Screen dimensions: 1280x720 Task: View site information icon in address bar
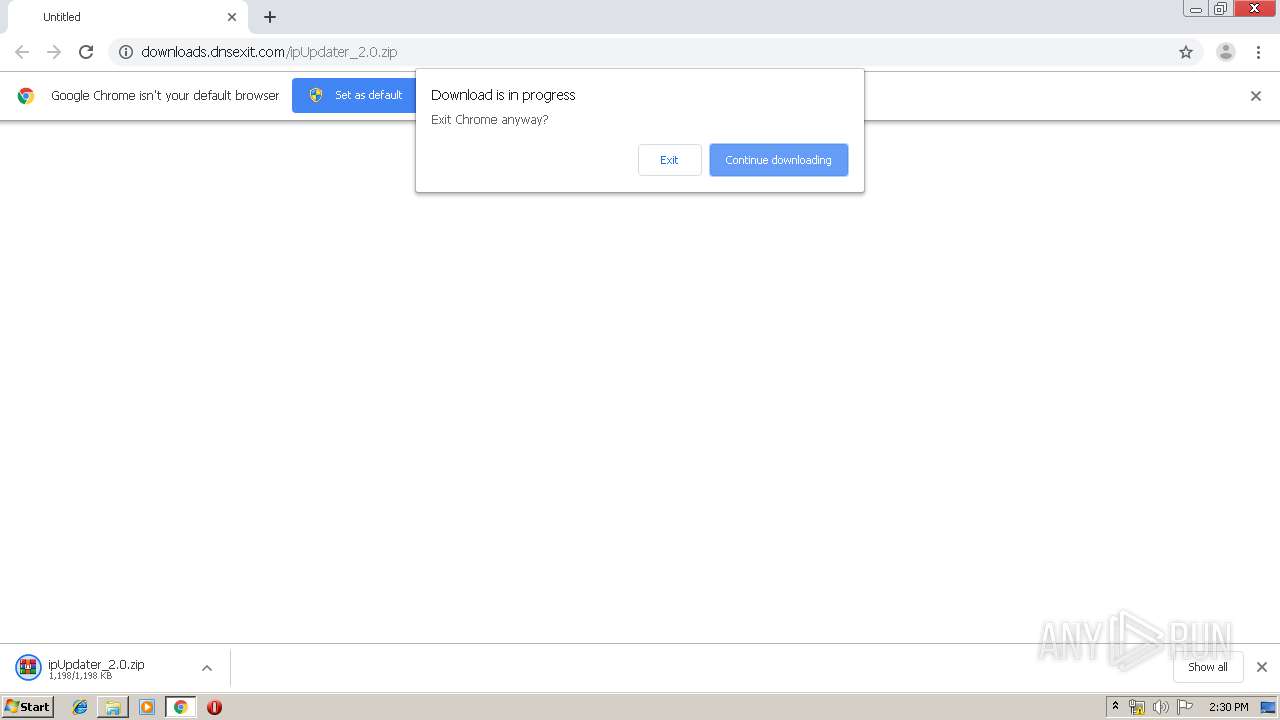[126, 52]
